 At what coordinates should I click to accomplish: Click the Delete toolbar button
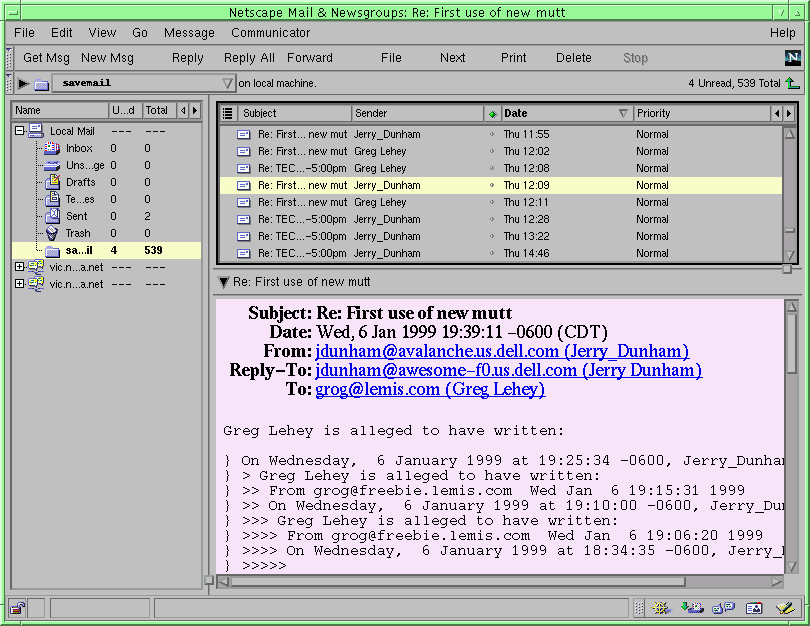point(574,58)
